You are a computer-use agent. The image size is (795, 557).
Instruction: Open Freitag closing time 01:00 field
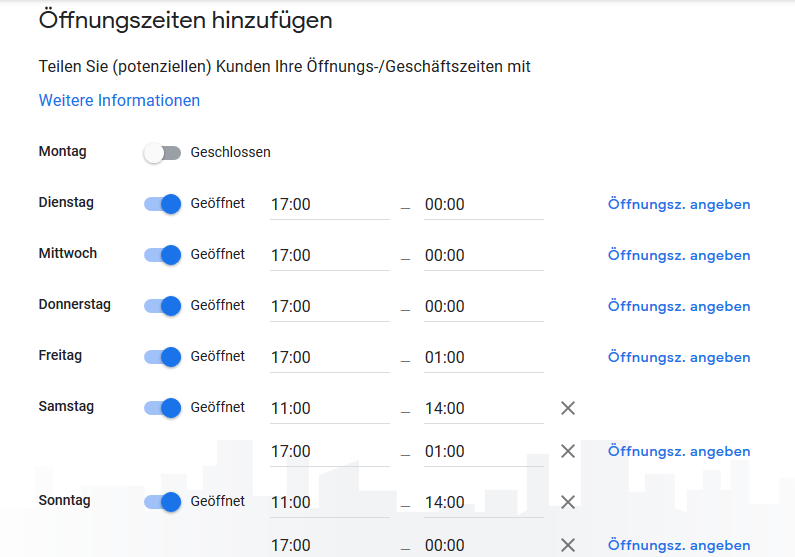point(483,358)
